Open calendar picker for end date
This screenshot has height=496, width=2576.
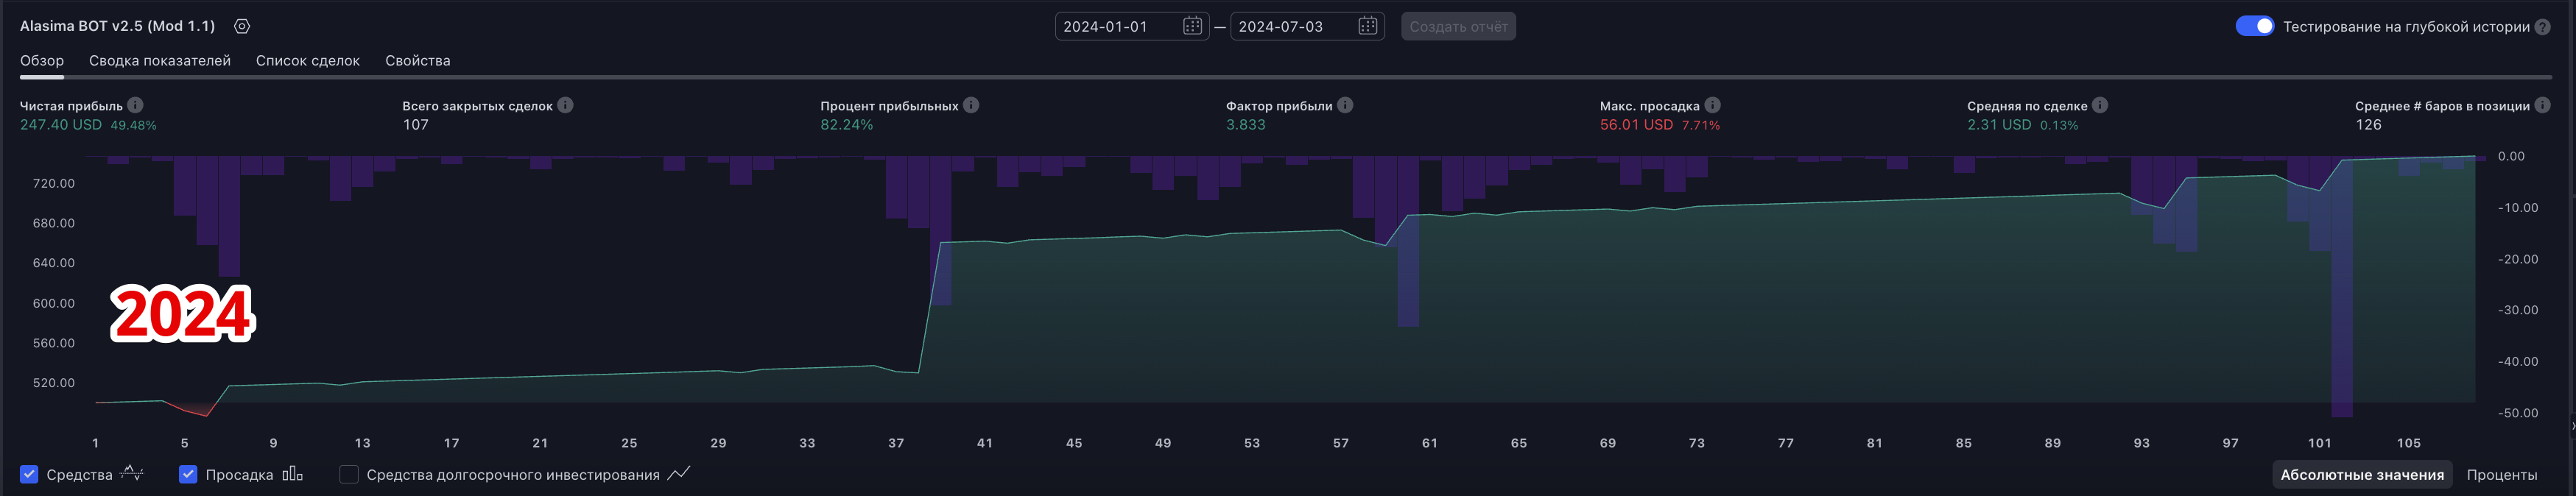click(x=1368, y=26)
